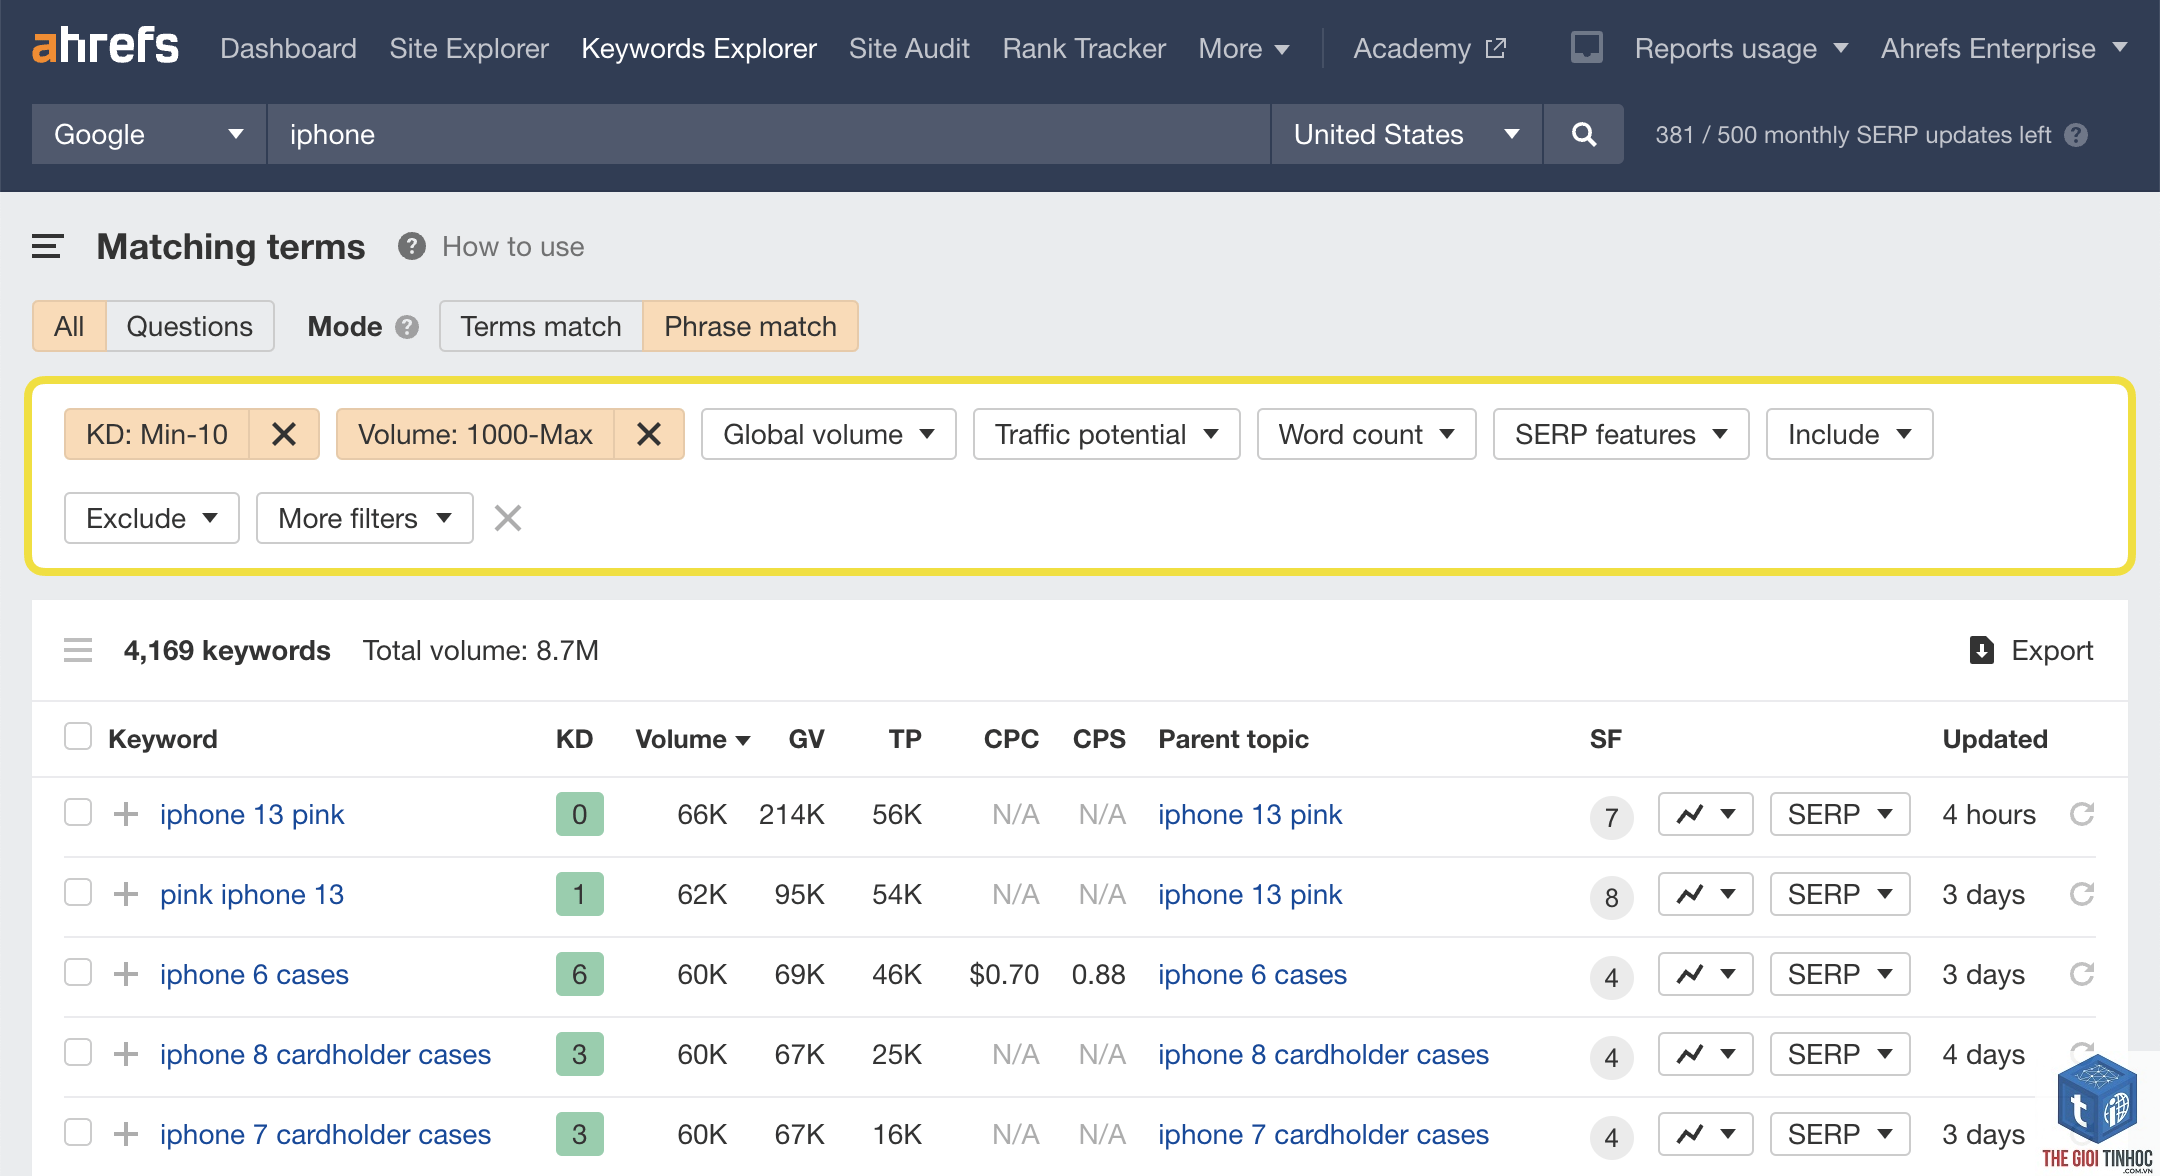
Task: Go to Keywords Explorer
Action: (x=699, y=48)
